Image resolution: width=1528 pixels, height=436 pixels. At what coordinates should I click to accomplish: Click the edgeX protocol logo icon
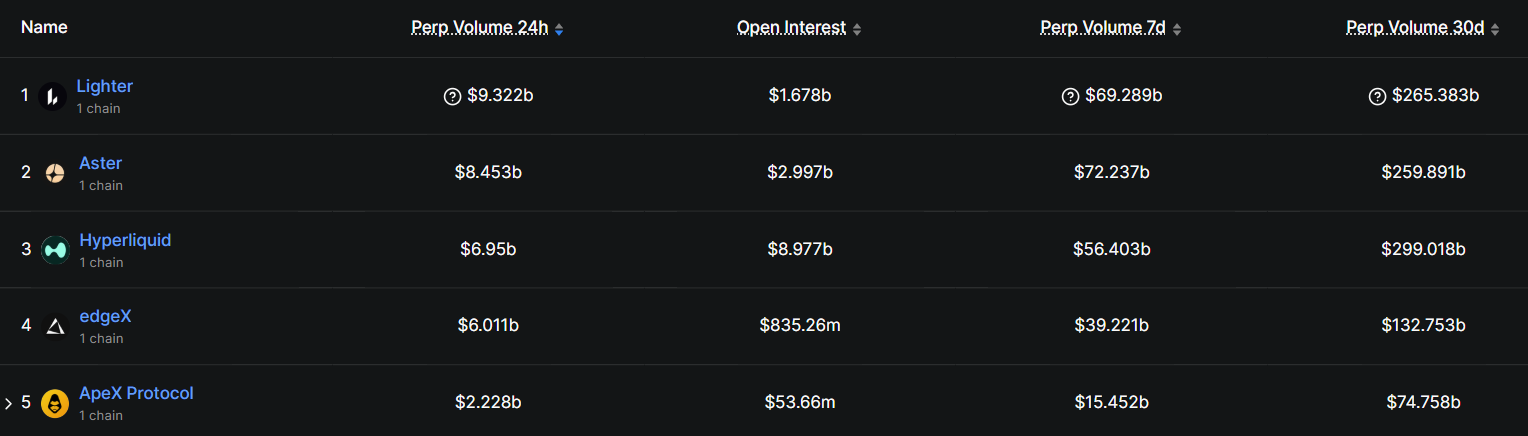pos(54,326)
